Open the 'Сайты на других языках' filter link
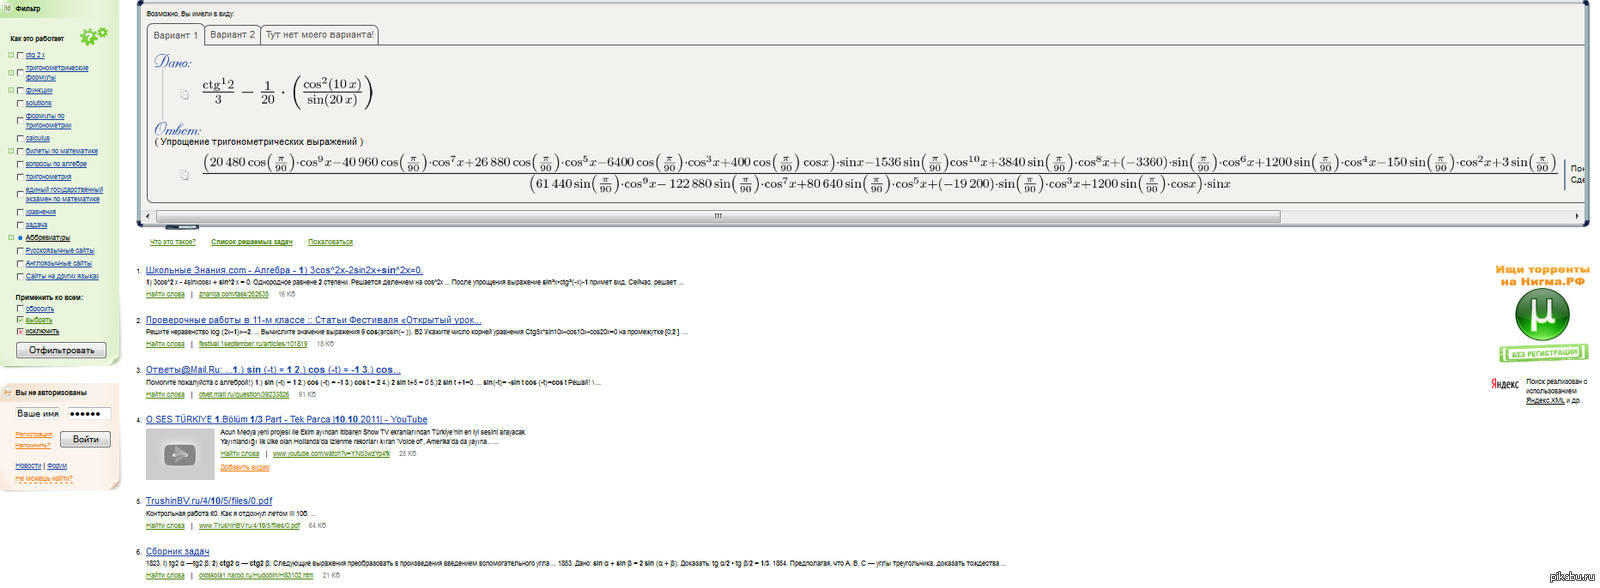 coord(62,276)
